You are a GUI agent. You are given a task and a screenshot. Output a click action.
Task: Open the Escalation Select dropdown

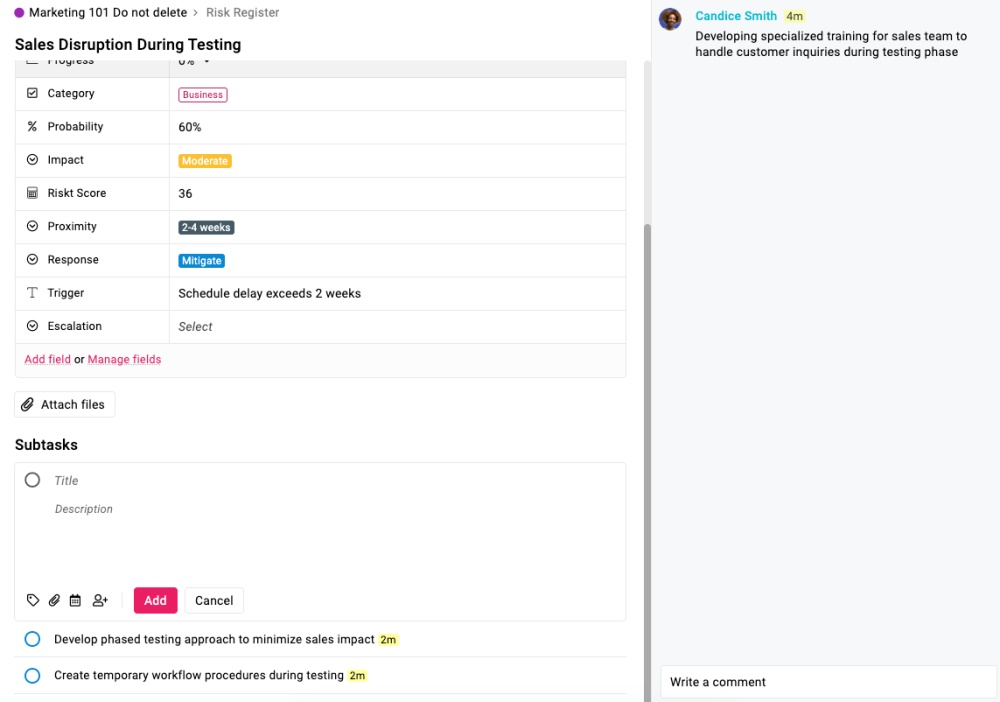pos(196,327)
